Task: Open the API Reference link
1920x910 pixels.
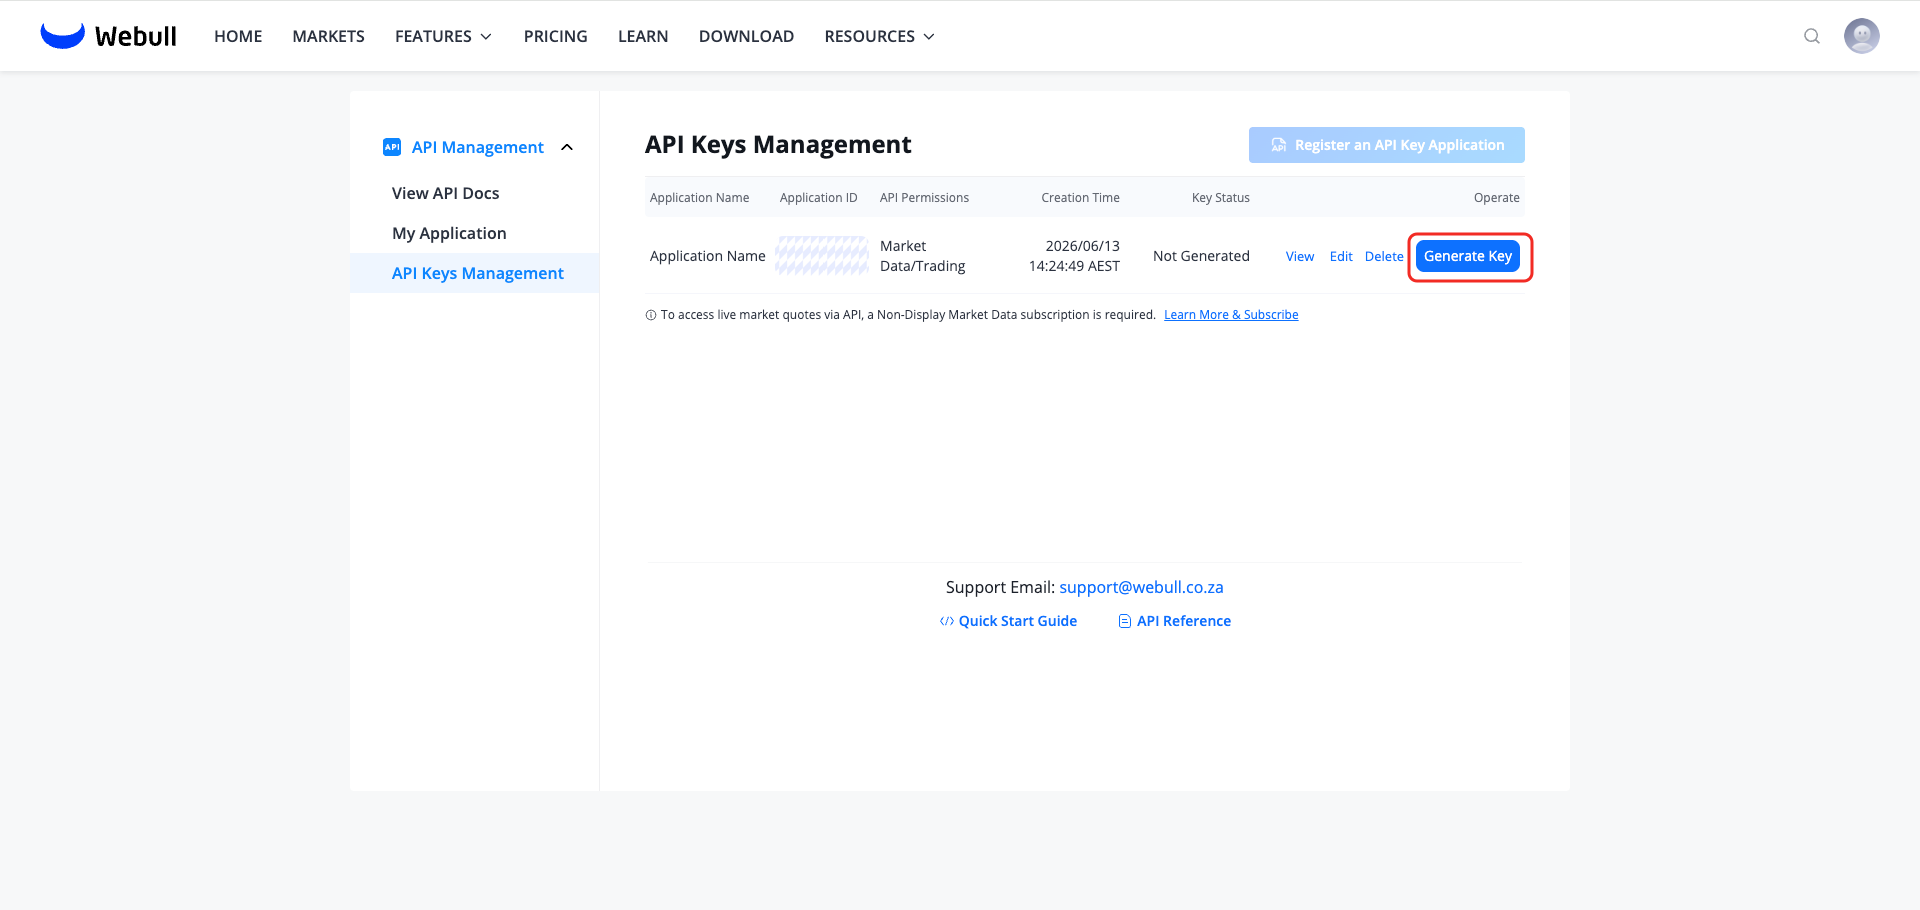Action: click(x=1183, y=621)
